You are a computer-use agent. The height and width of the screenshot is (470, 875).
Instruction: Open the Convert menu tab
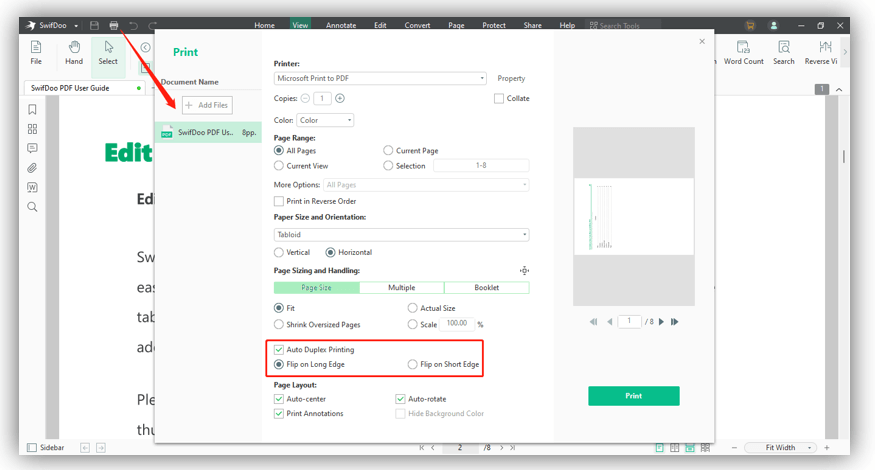417,25
